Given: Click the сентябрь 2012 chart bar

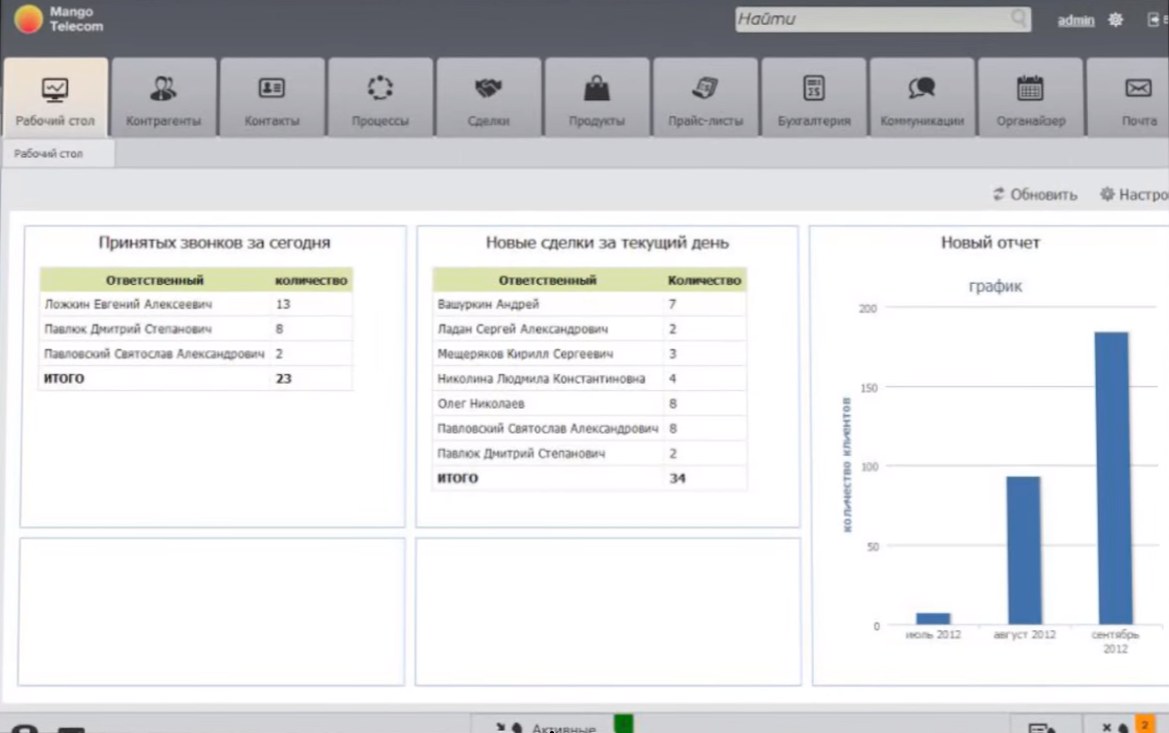Looking at the screenshot, I should coord(1112,478).
